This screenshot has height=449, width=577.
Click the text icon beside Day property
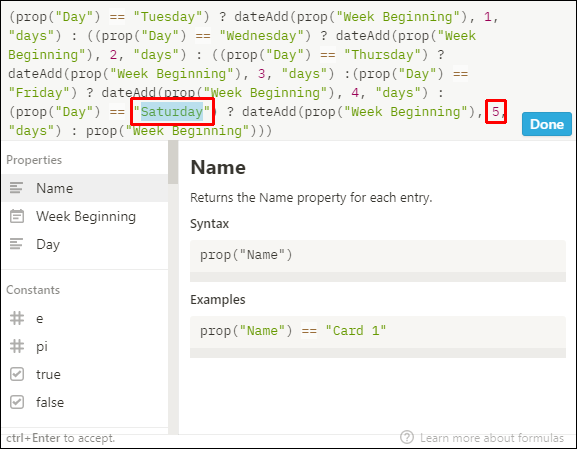[x=16, y=244]
